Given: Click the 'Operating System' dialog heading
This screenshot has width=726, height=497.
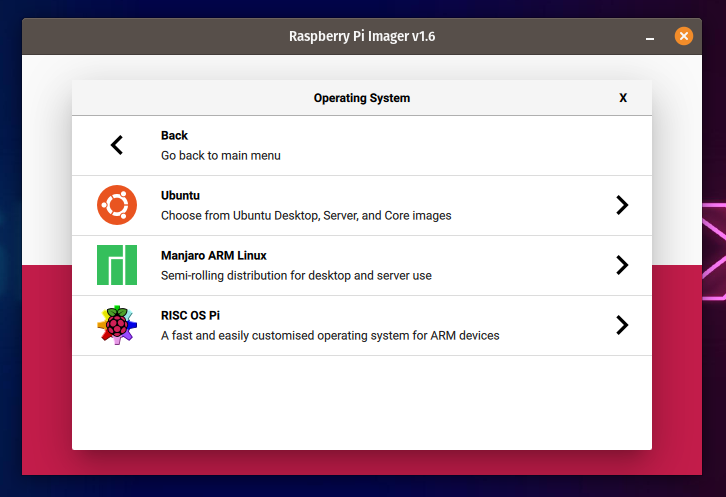Looking at the screenshot, I should (x=362, y=98).
